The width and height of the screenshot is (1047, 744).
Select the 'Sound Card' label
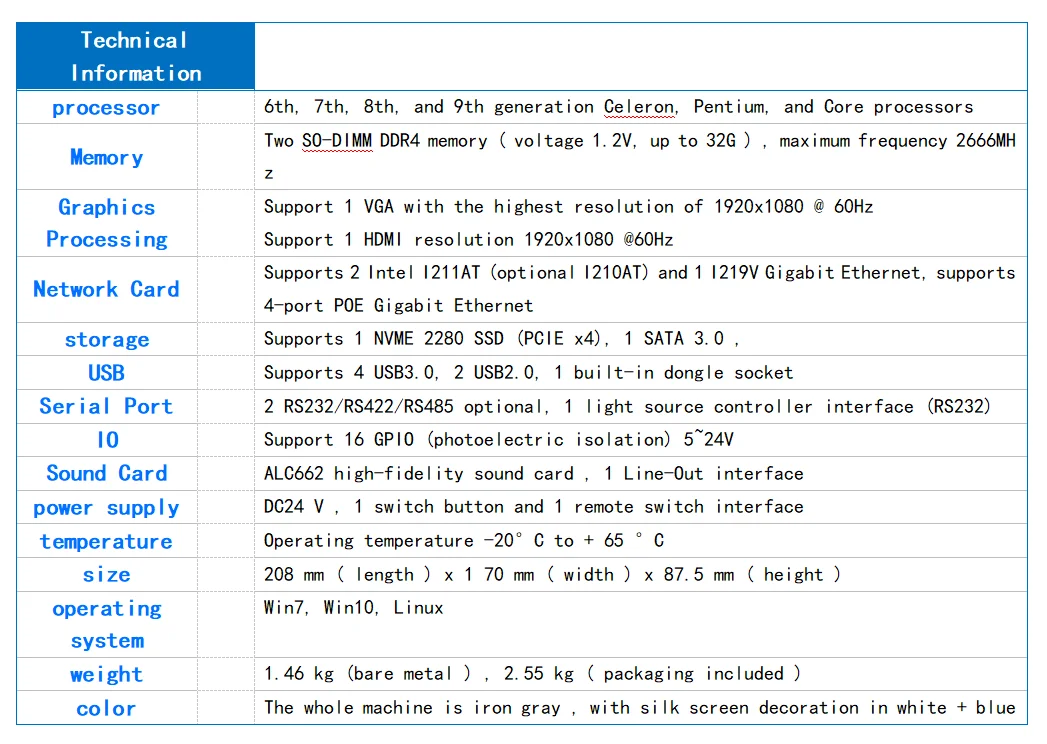[x=107, y=473]
